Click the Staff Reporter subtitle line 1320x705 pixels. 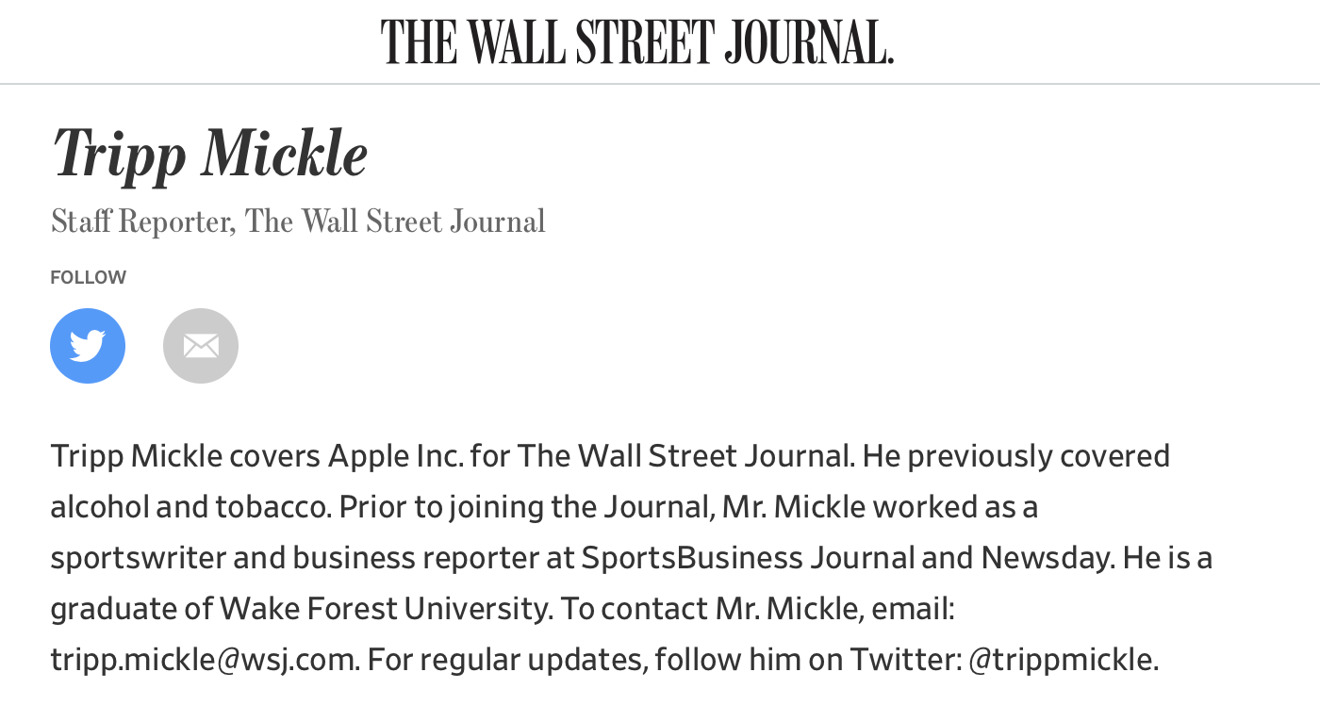tap(298, 221)
